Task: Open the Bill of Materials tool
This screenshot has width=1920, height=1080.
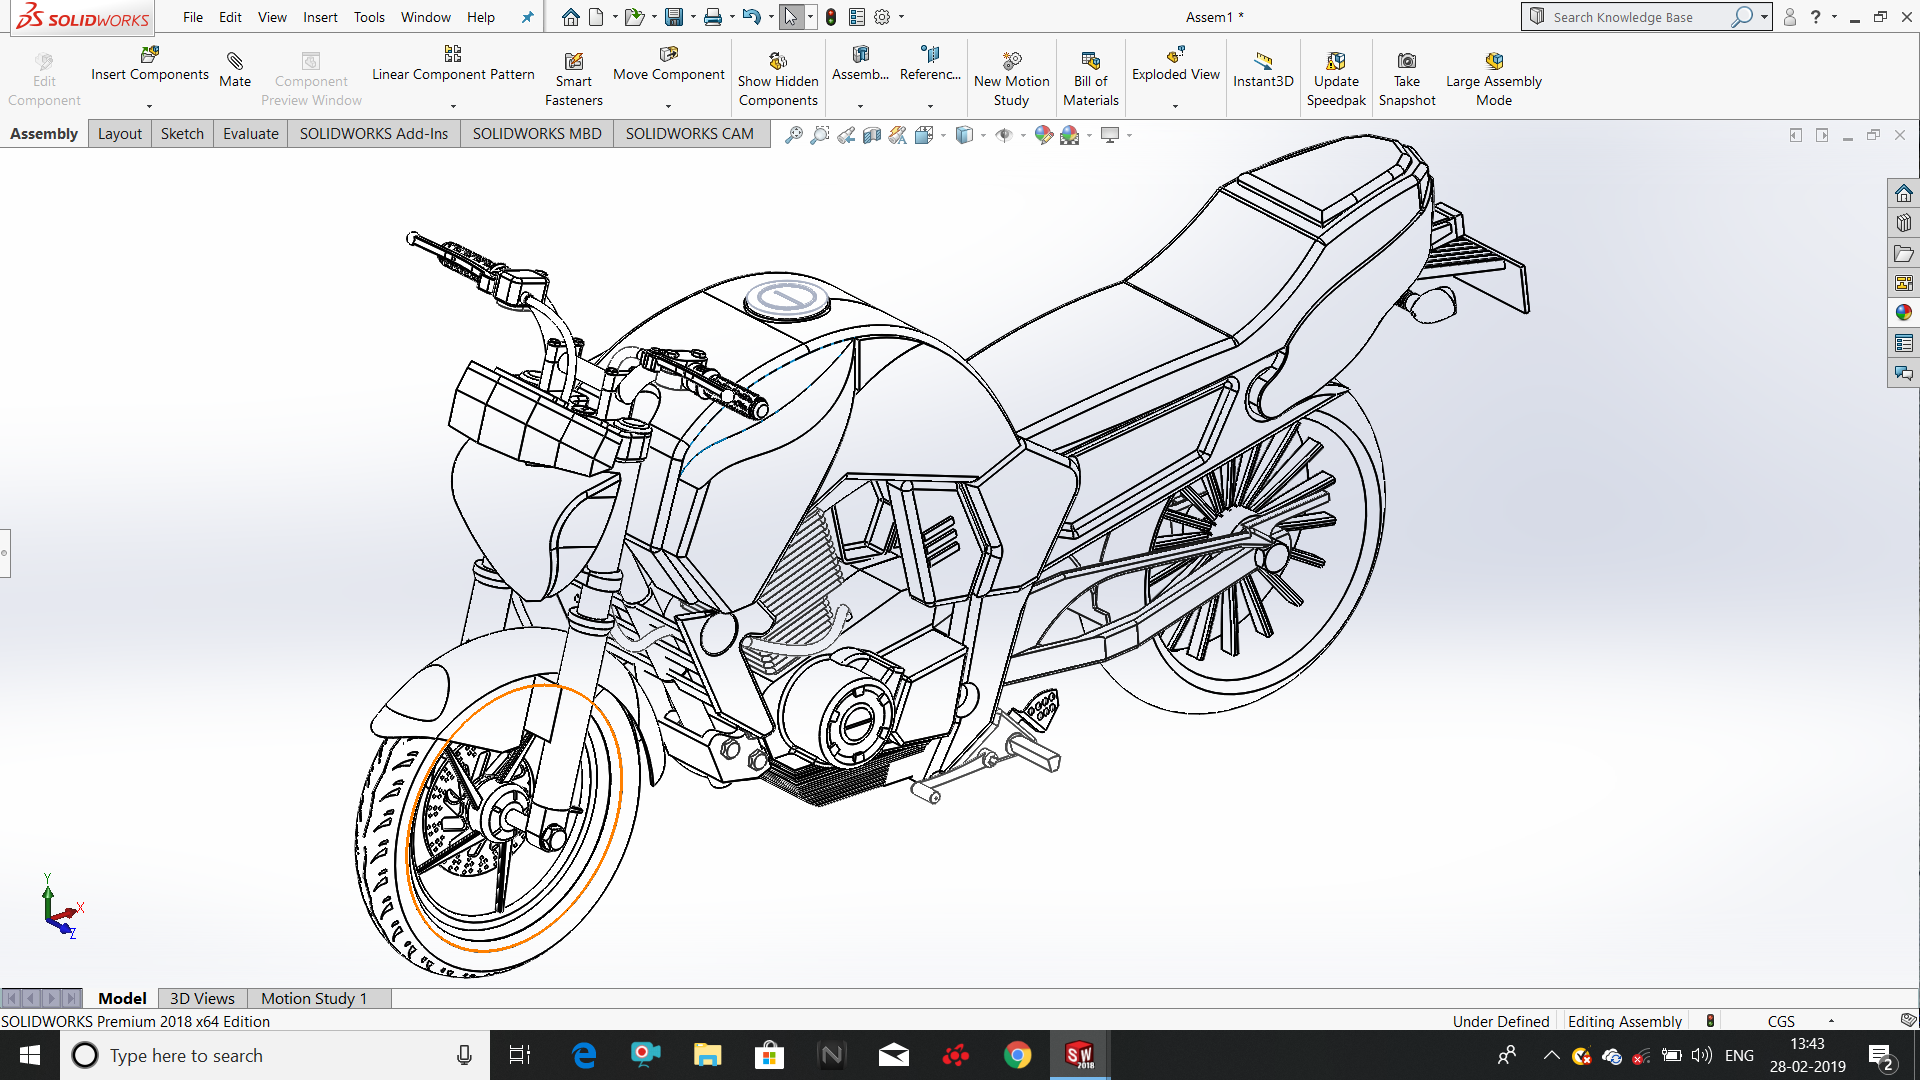Action: (x=1090, y=77)
